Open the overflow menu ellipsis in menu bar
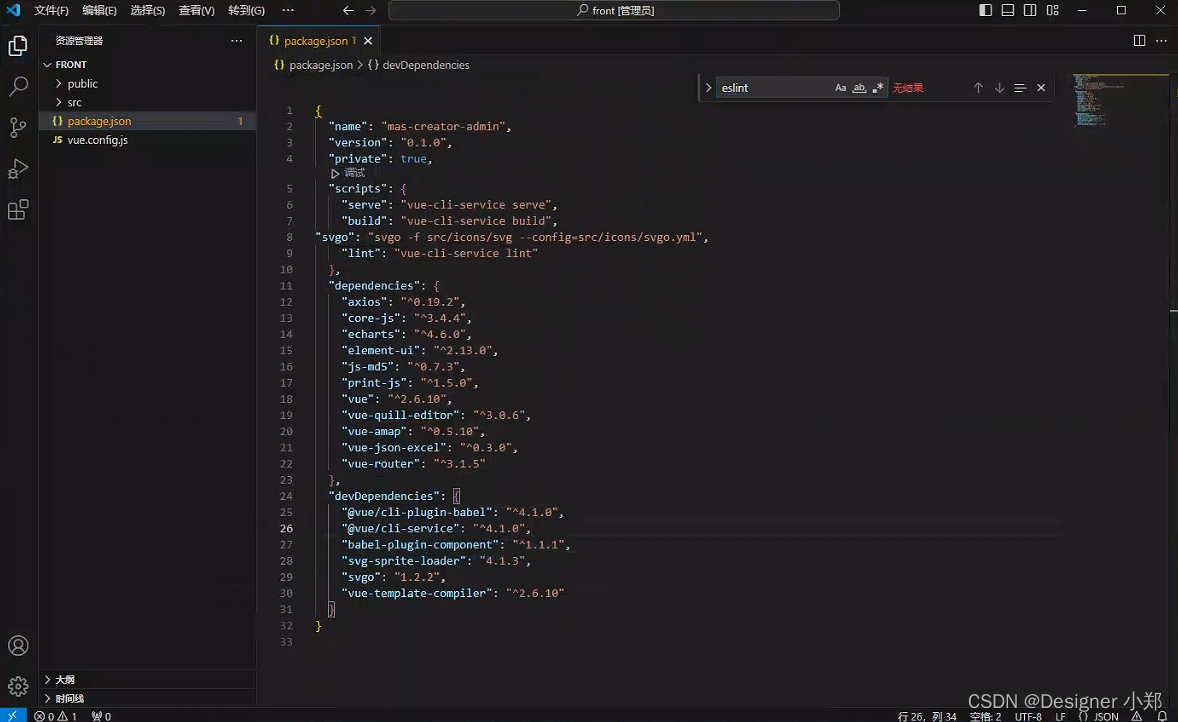This screenshot has width=1178, height=722. (x=288, y=11)
